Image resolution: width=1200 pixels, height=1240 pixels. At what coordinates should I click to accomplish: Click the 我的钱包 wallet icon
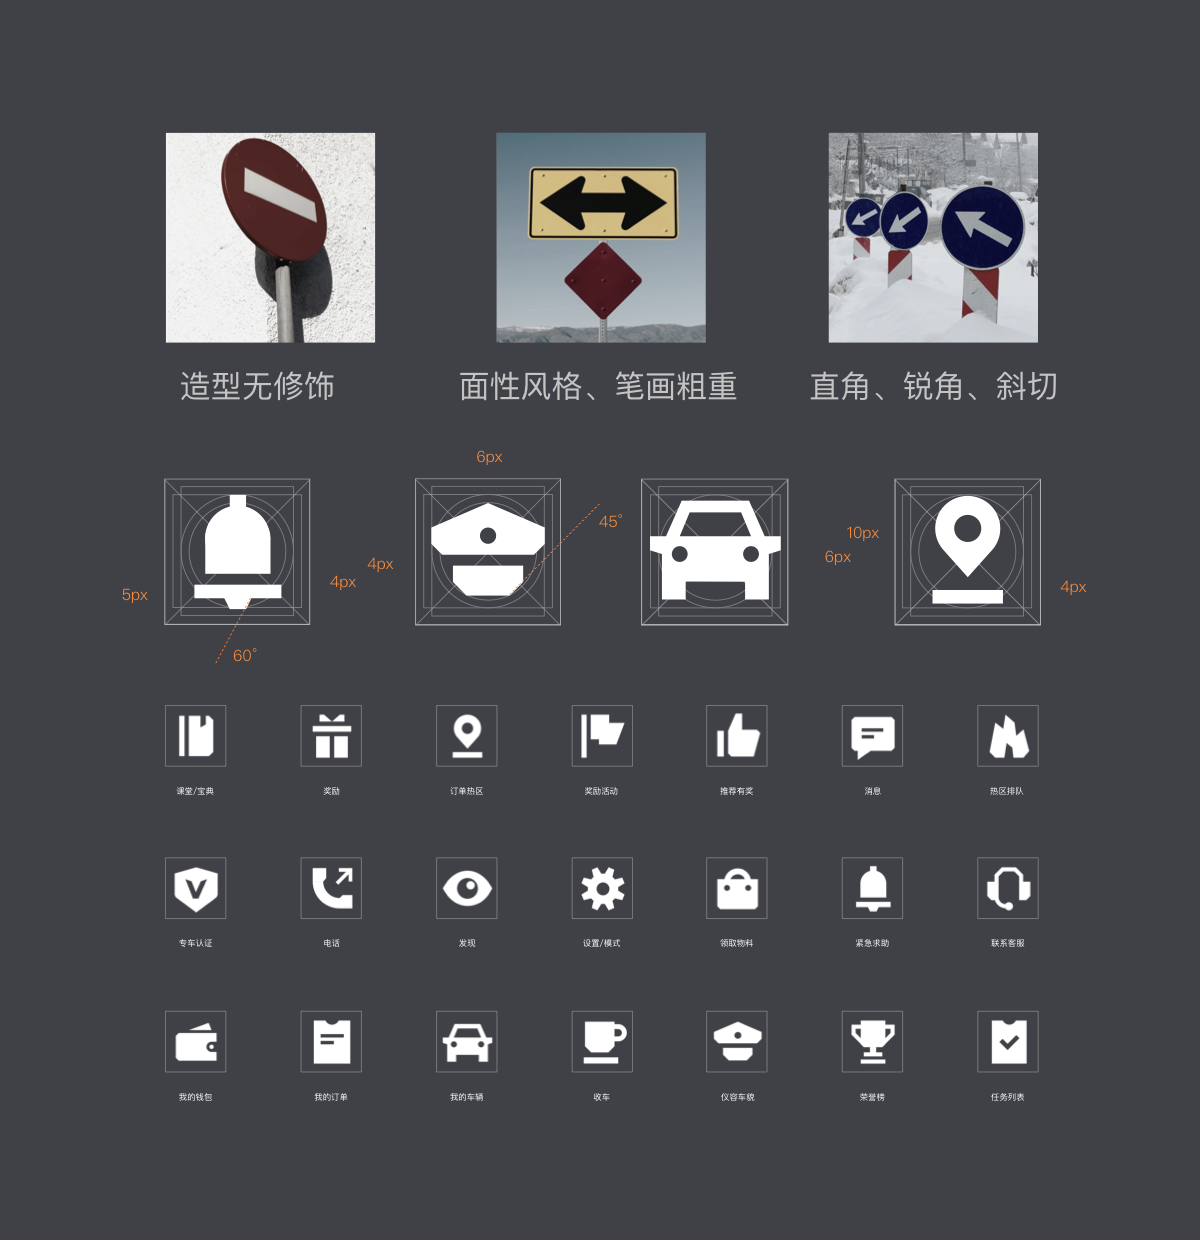coord(195,1041)
